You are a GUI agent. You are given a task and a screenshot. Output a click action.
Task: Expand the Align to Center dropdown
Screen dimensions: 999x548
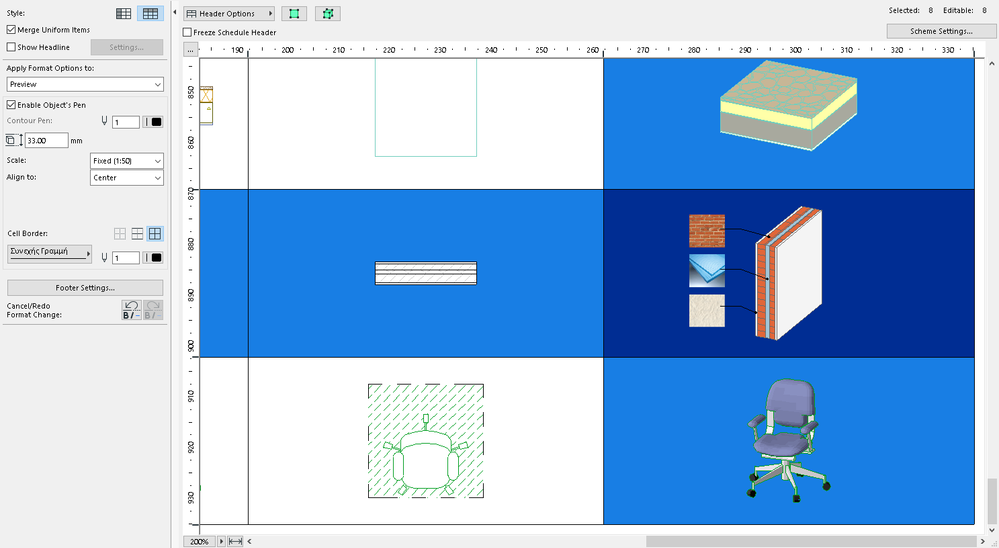click(x=126, y=178)
